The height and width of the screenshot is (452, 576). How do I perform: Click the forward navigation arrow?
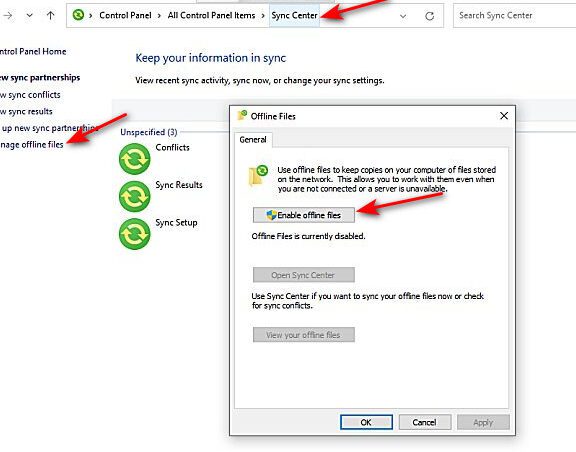point(8,15)
